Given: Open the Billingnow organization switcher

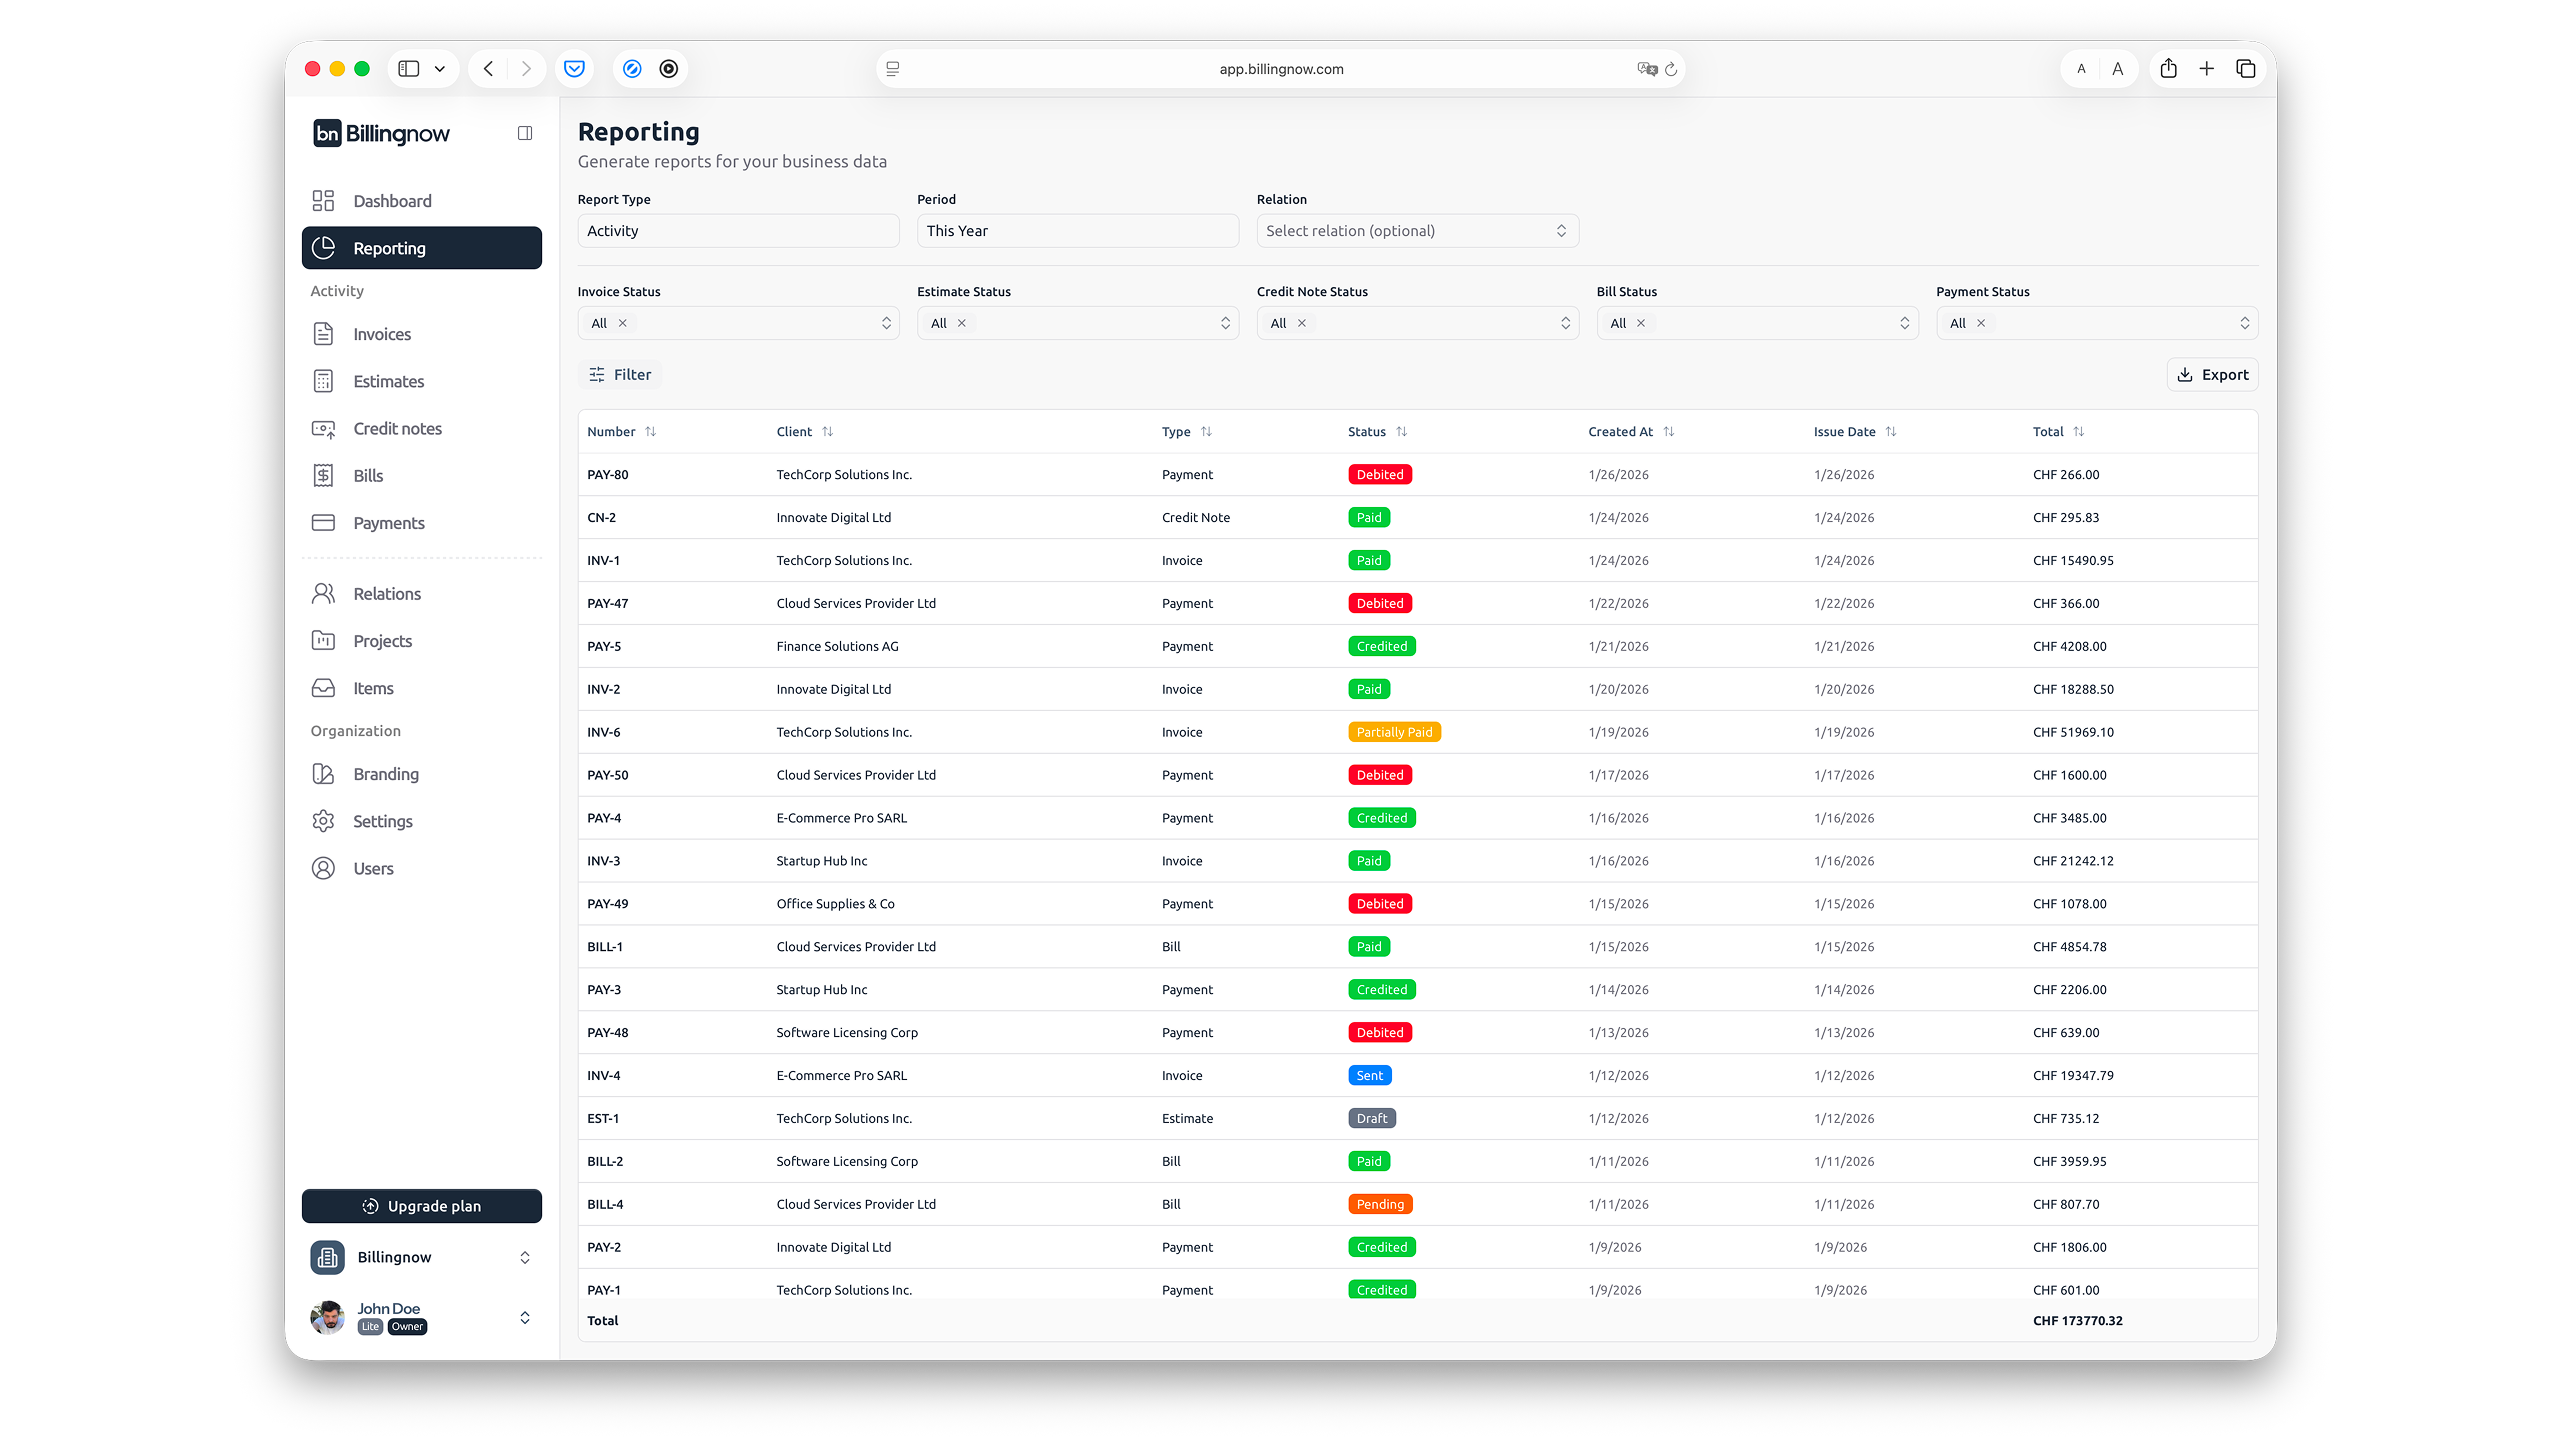Looking at the screenshot, I should [x=423, y=1257].
